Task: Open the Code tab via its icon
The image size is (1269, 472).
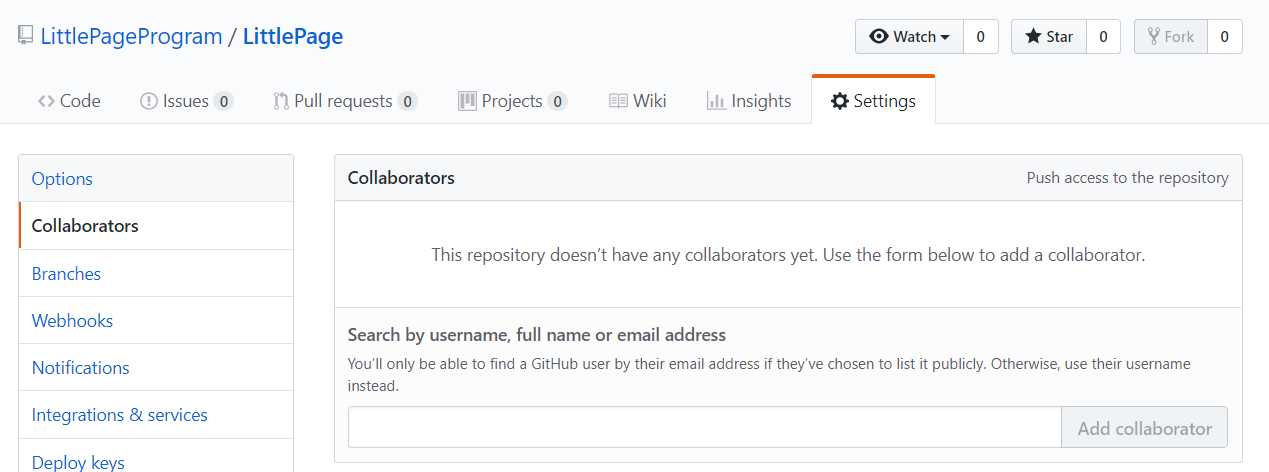Action: coord(46,101)
